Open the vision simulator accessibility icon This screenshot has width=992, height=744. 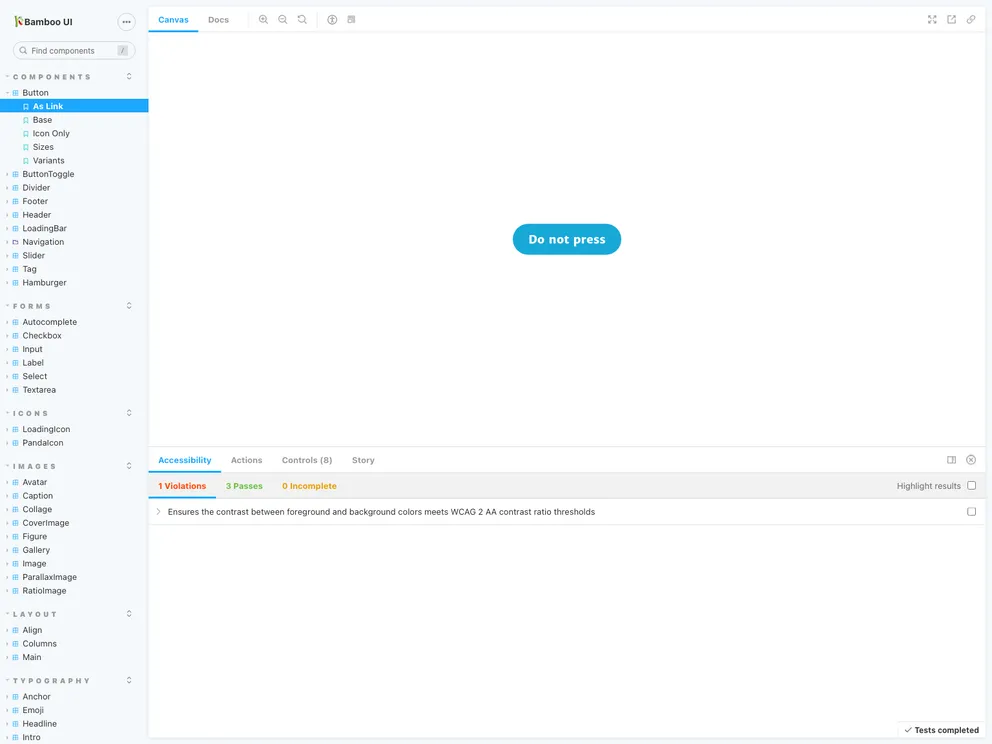pyautogui.click(x=333, y=19)
